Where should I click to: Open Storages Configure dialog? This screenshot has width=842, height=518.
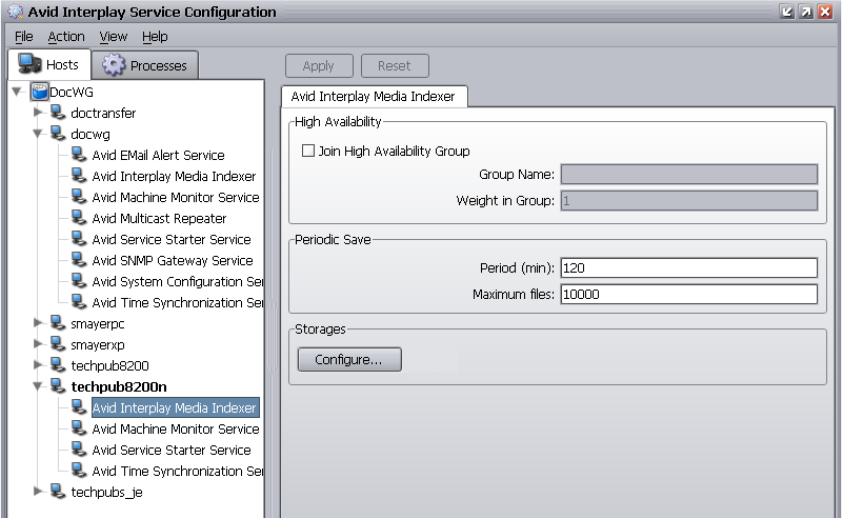[350, 359]
